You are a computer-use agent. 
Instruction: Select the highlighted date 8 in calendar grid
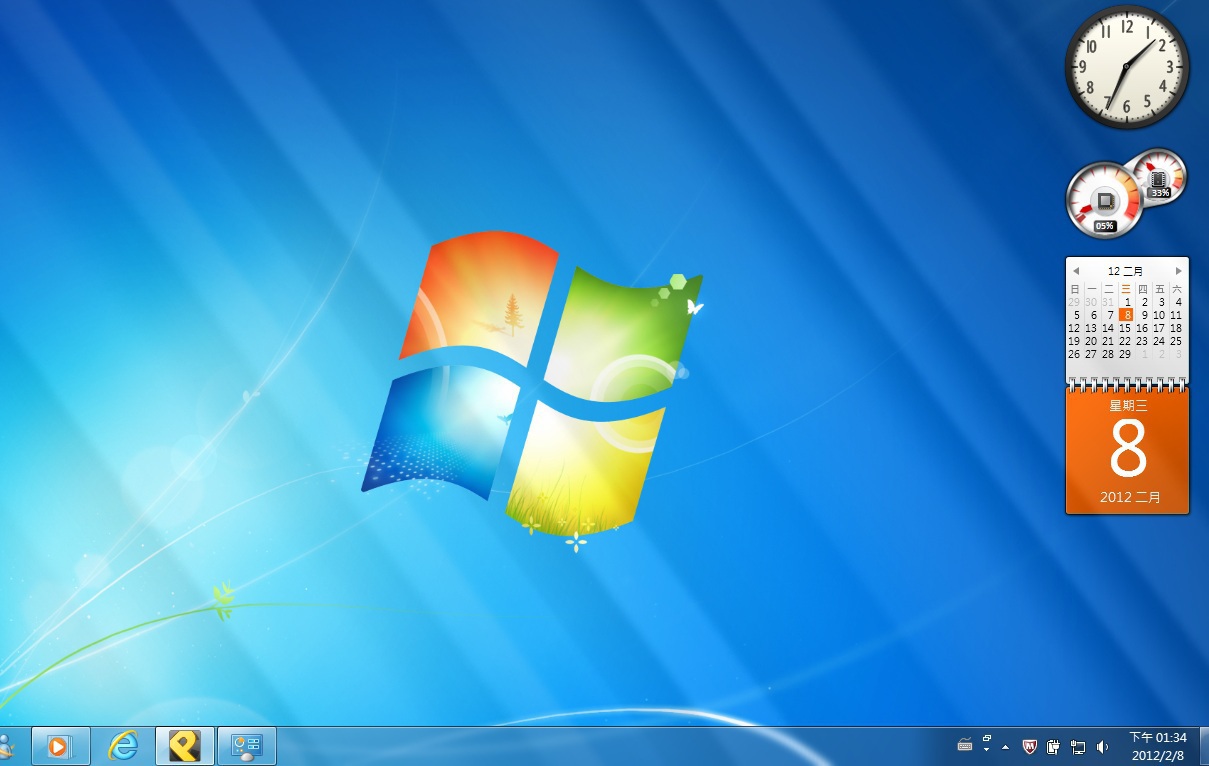[1127, 314]
